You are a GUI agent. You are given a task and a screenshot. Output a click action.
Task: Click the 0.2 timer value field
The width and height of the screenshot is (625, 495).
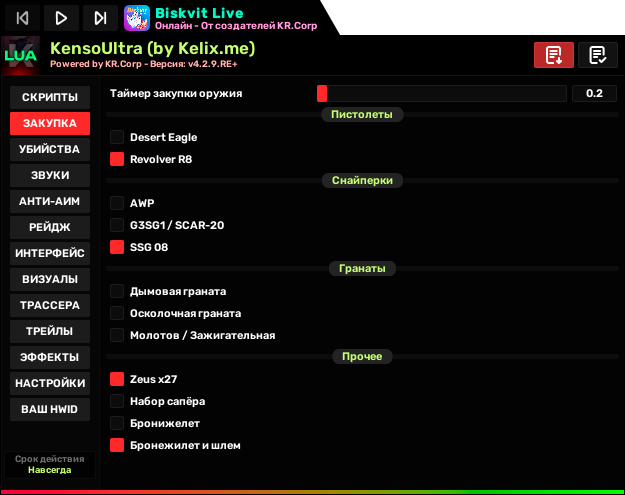[x=594, y=94]
